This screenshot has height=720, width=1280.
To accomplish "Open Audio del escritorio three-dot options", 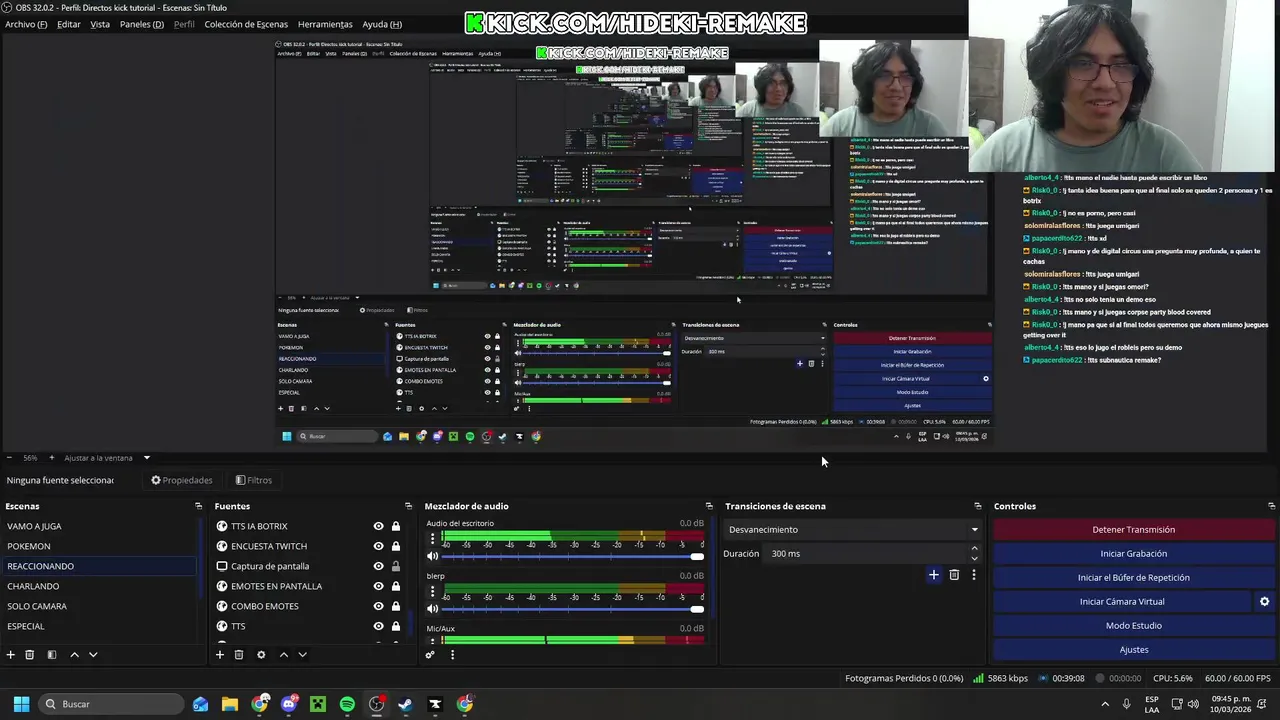I will (x=432, y=539).
